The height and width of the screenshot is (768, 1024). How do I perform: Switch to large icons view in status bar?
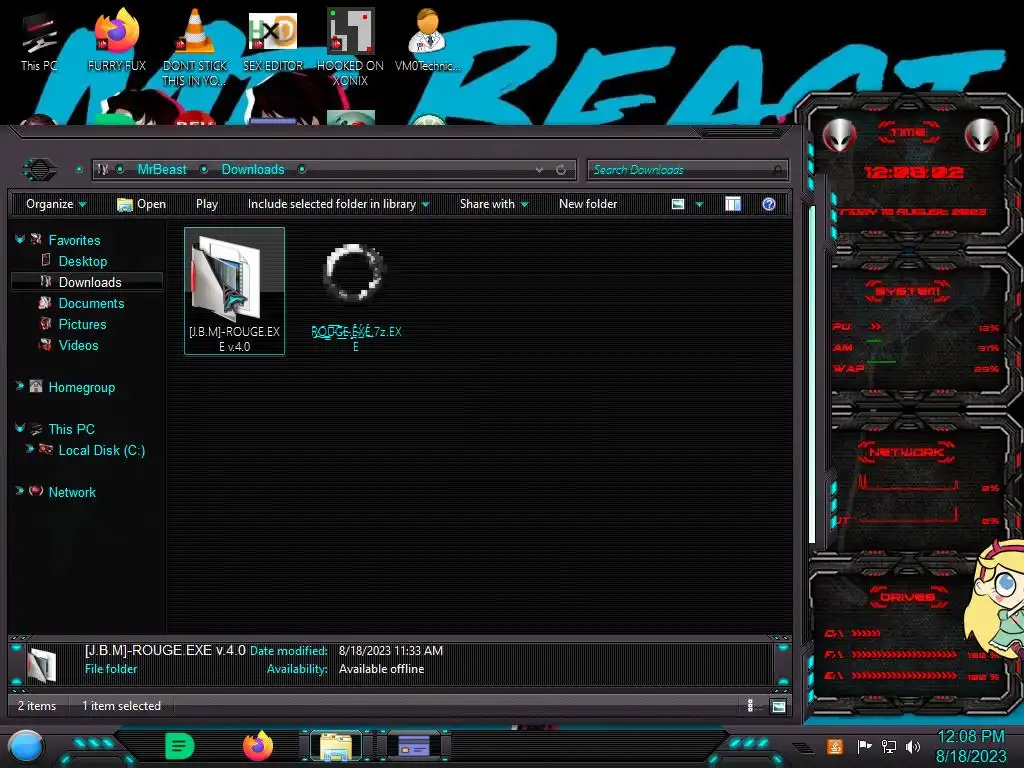coord(778,706)
